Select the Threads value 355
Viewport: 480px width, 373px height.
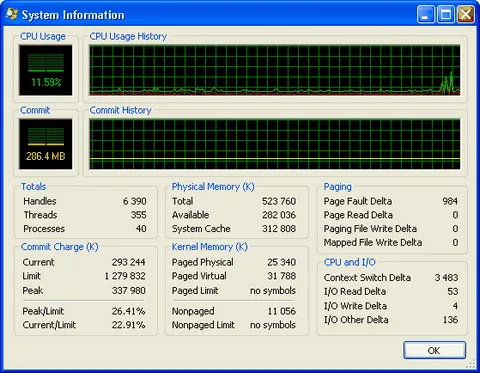tap(138, 215)
